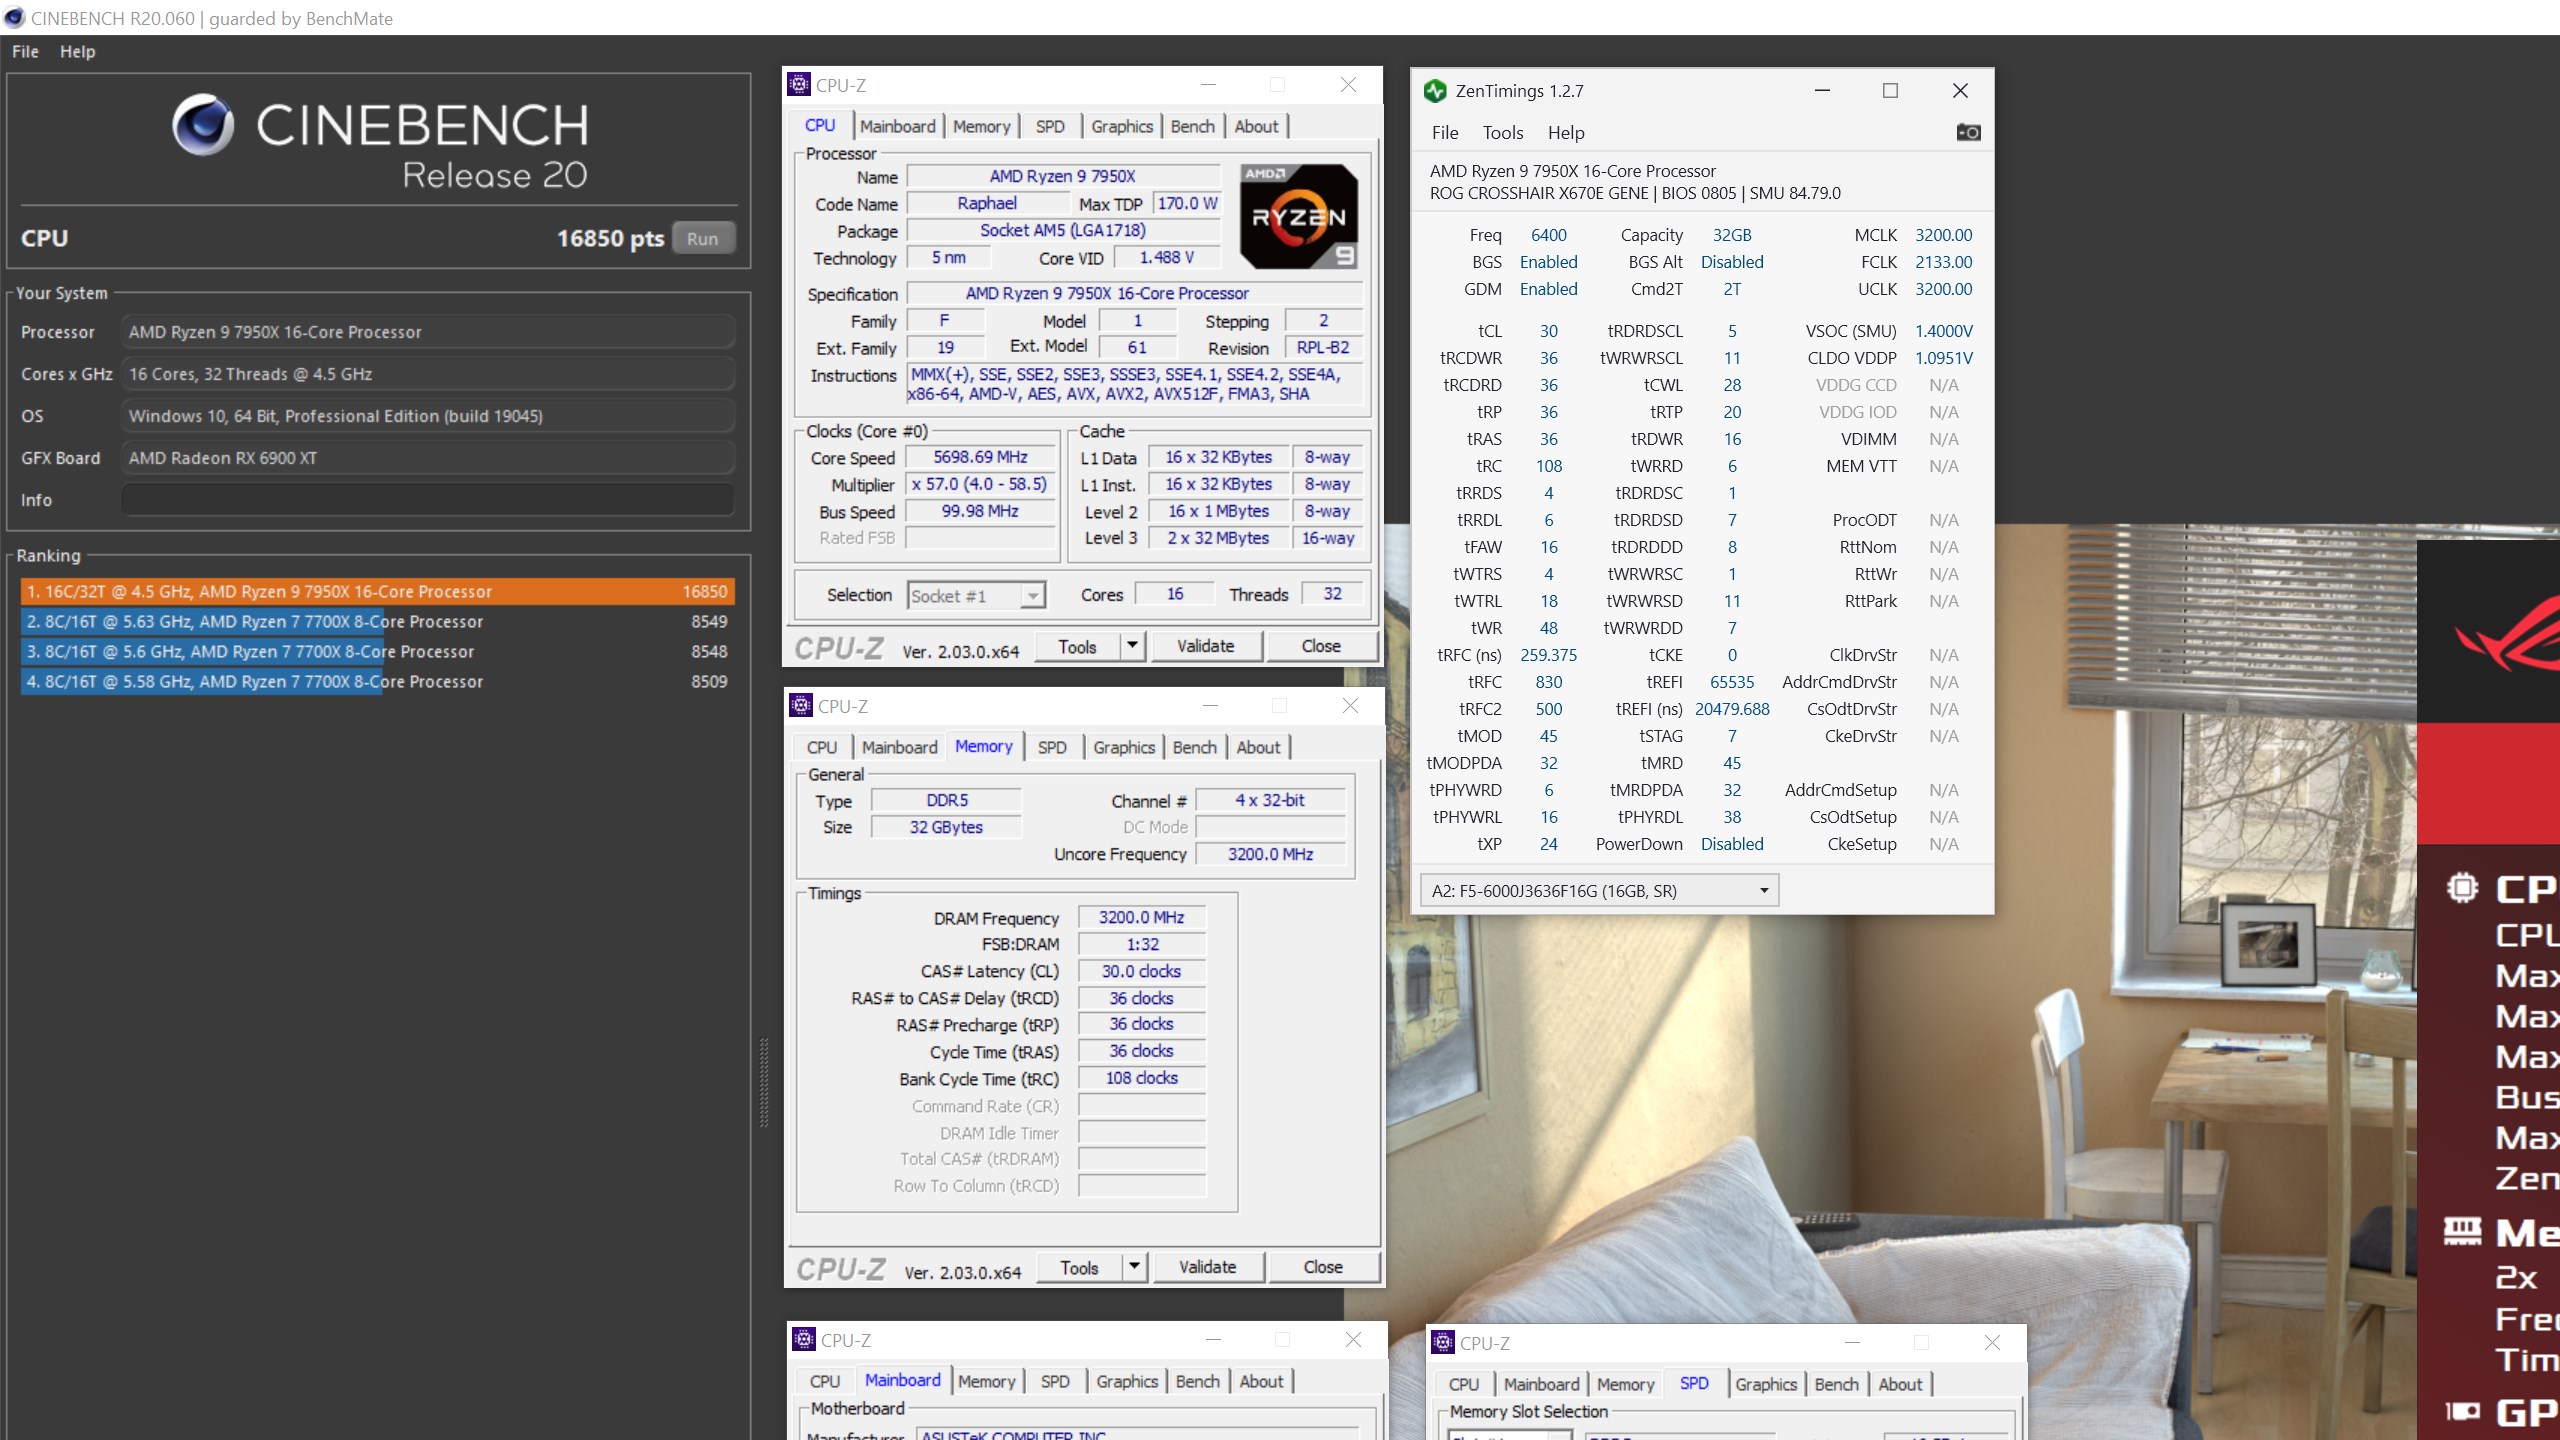
Task: Open the File menu in ZenTimings
Action: [x=1445, y=133]
